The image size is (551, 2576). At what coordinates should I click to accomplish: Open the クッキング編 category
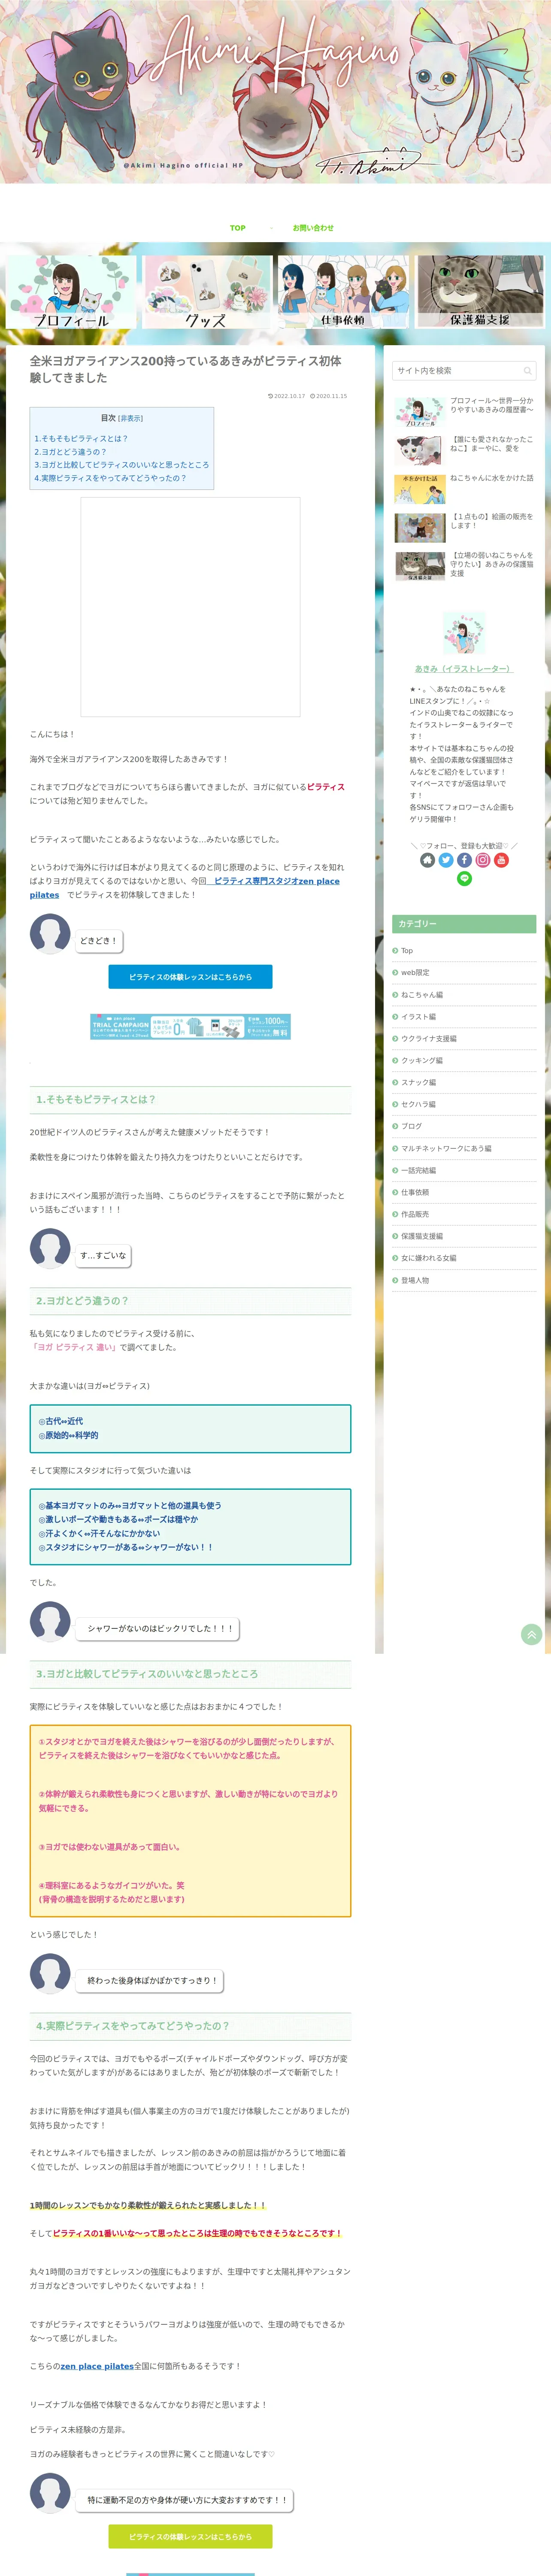pos(422,1061)
